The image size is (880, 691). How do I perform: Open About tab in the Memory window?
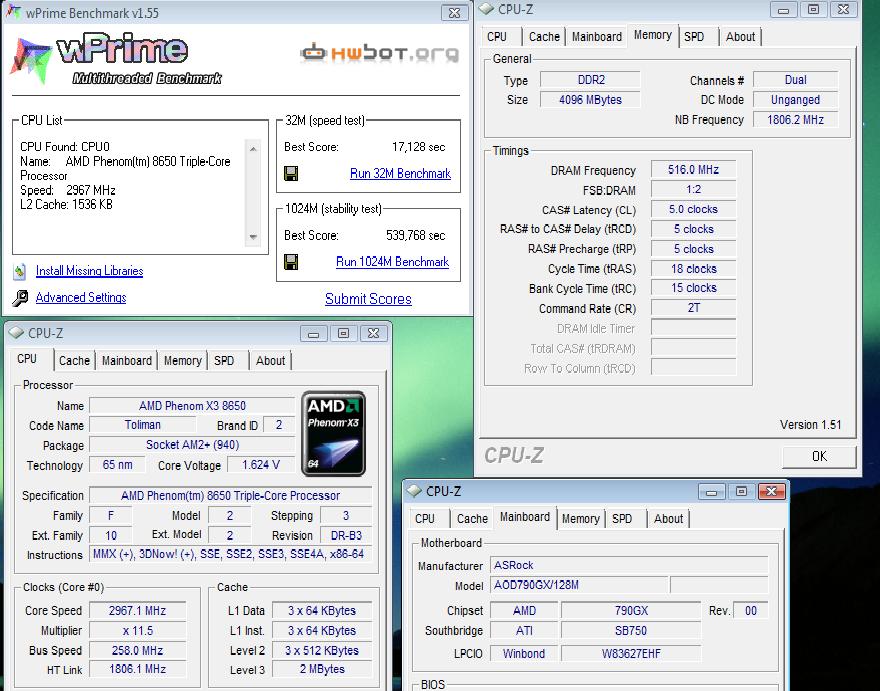pos(740,37)
